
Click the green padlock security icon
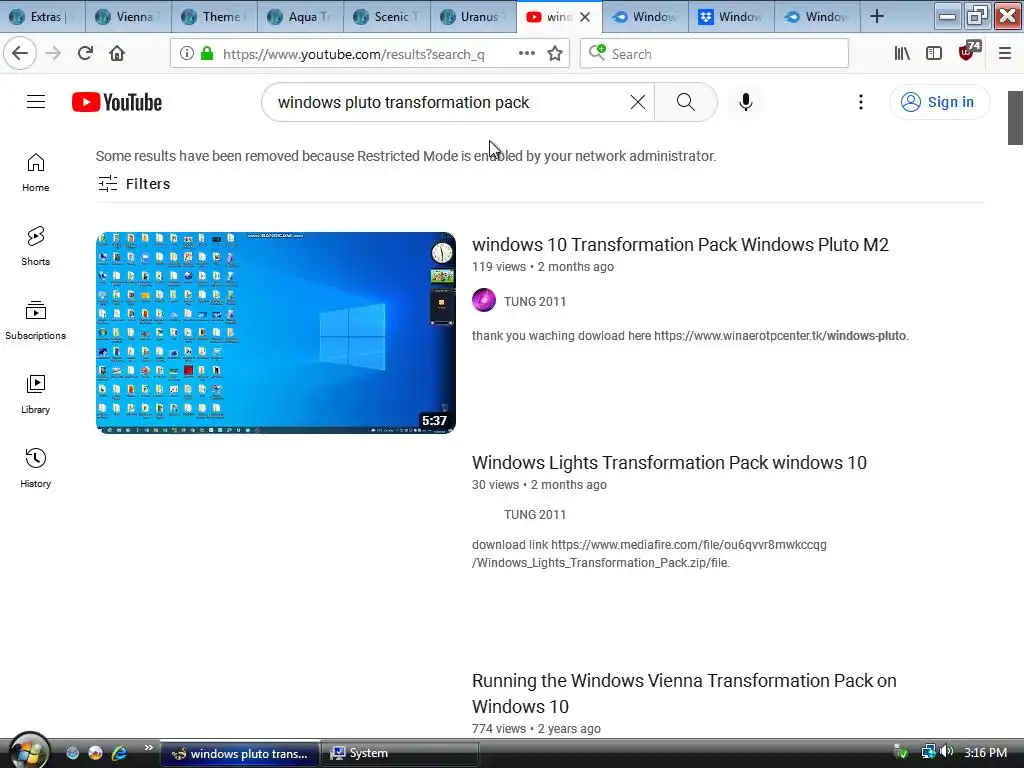pyautogui.click(x=207, y=54)
